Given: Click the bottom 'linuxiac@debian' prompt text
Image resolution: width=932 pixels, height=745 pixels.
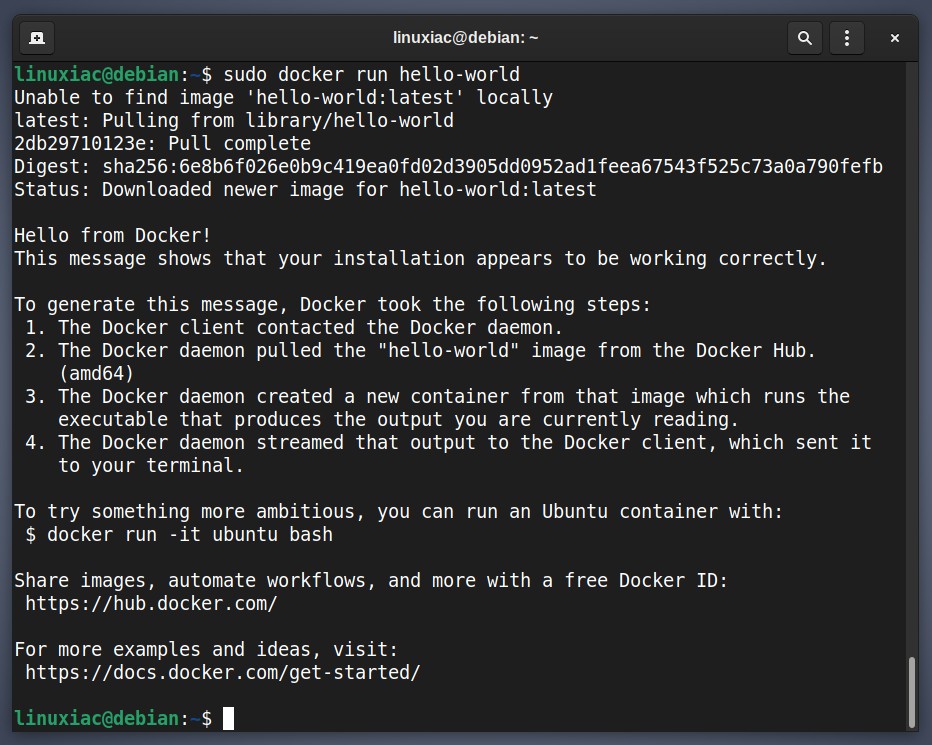Looking at the screenshot, I should click(97, 718).
